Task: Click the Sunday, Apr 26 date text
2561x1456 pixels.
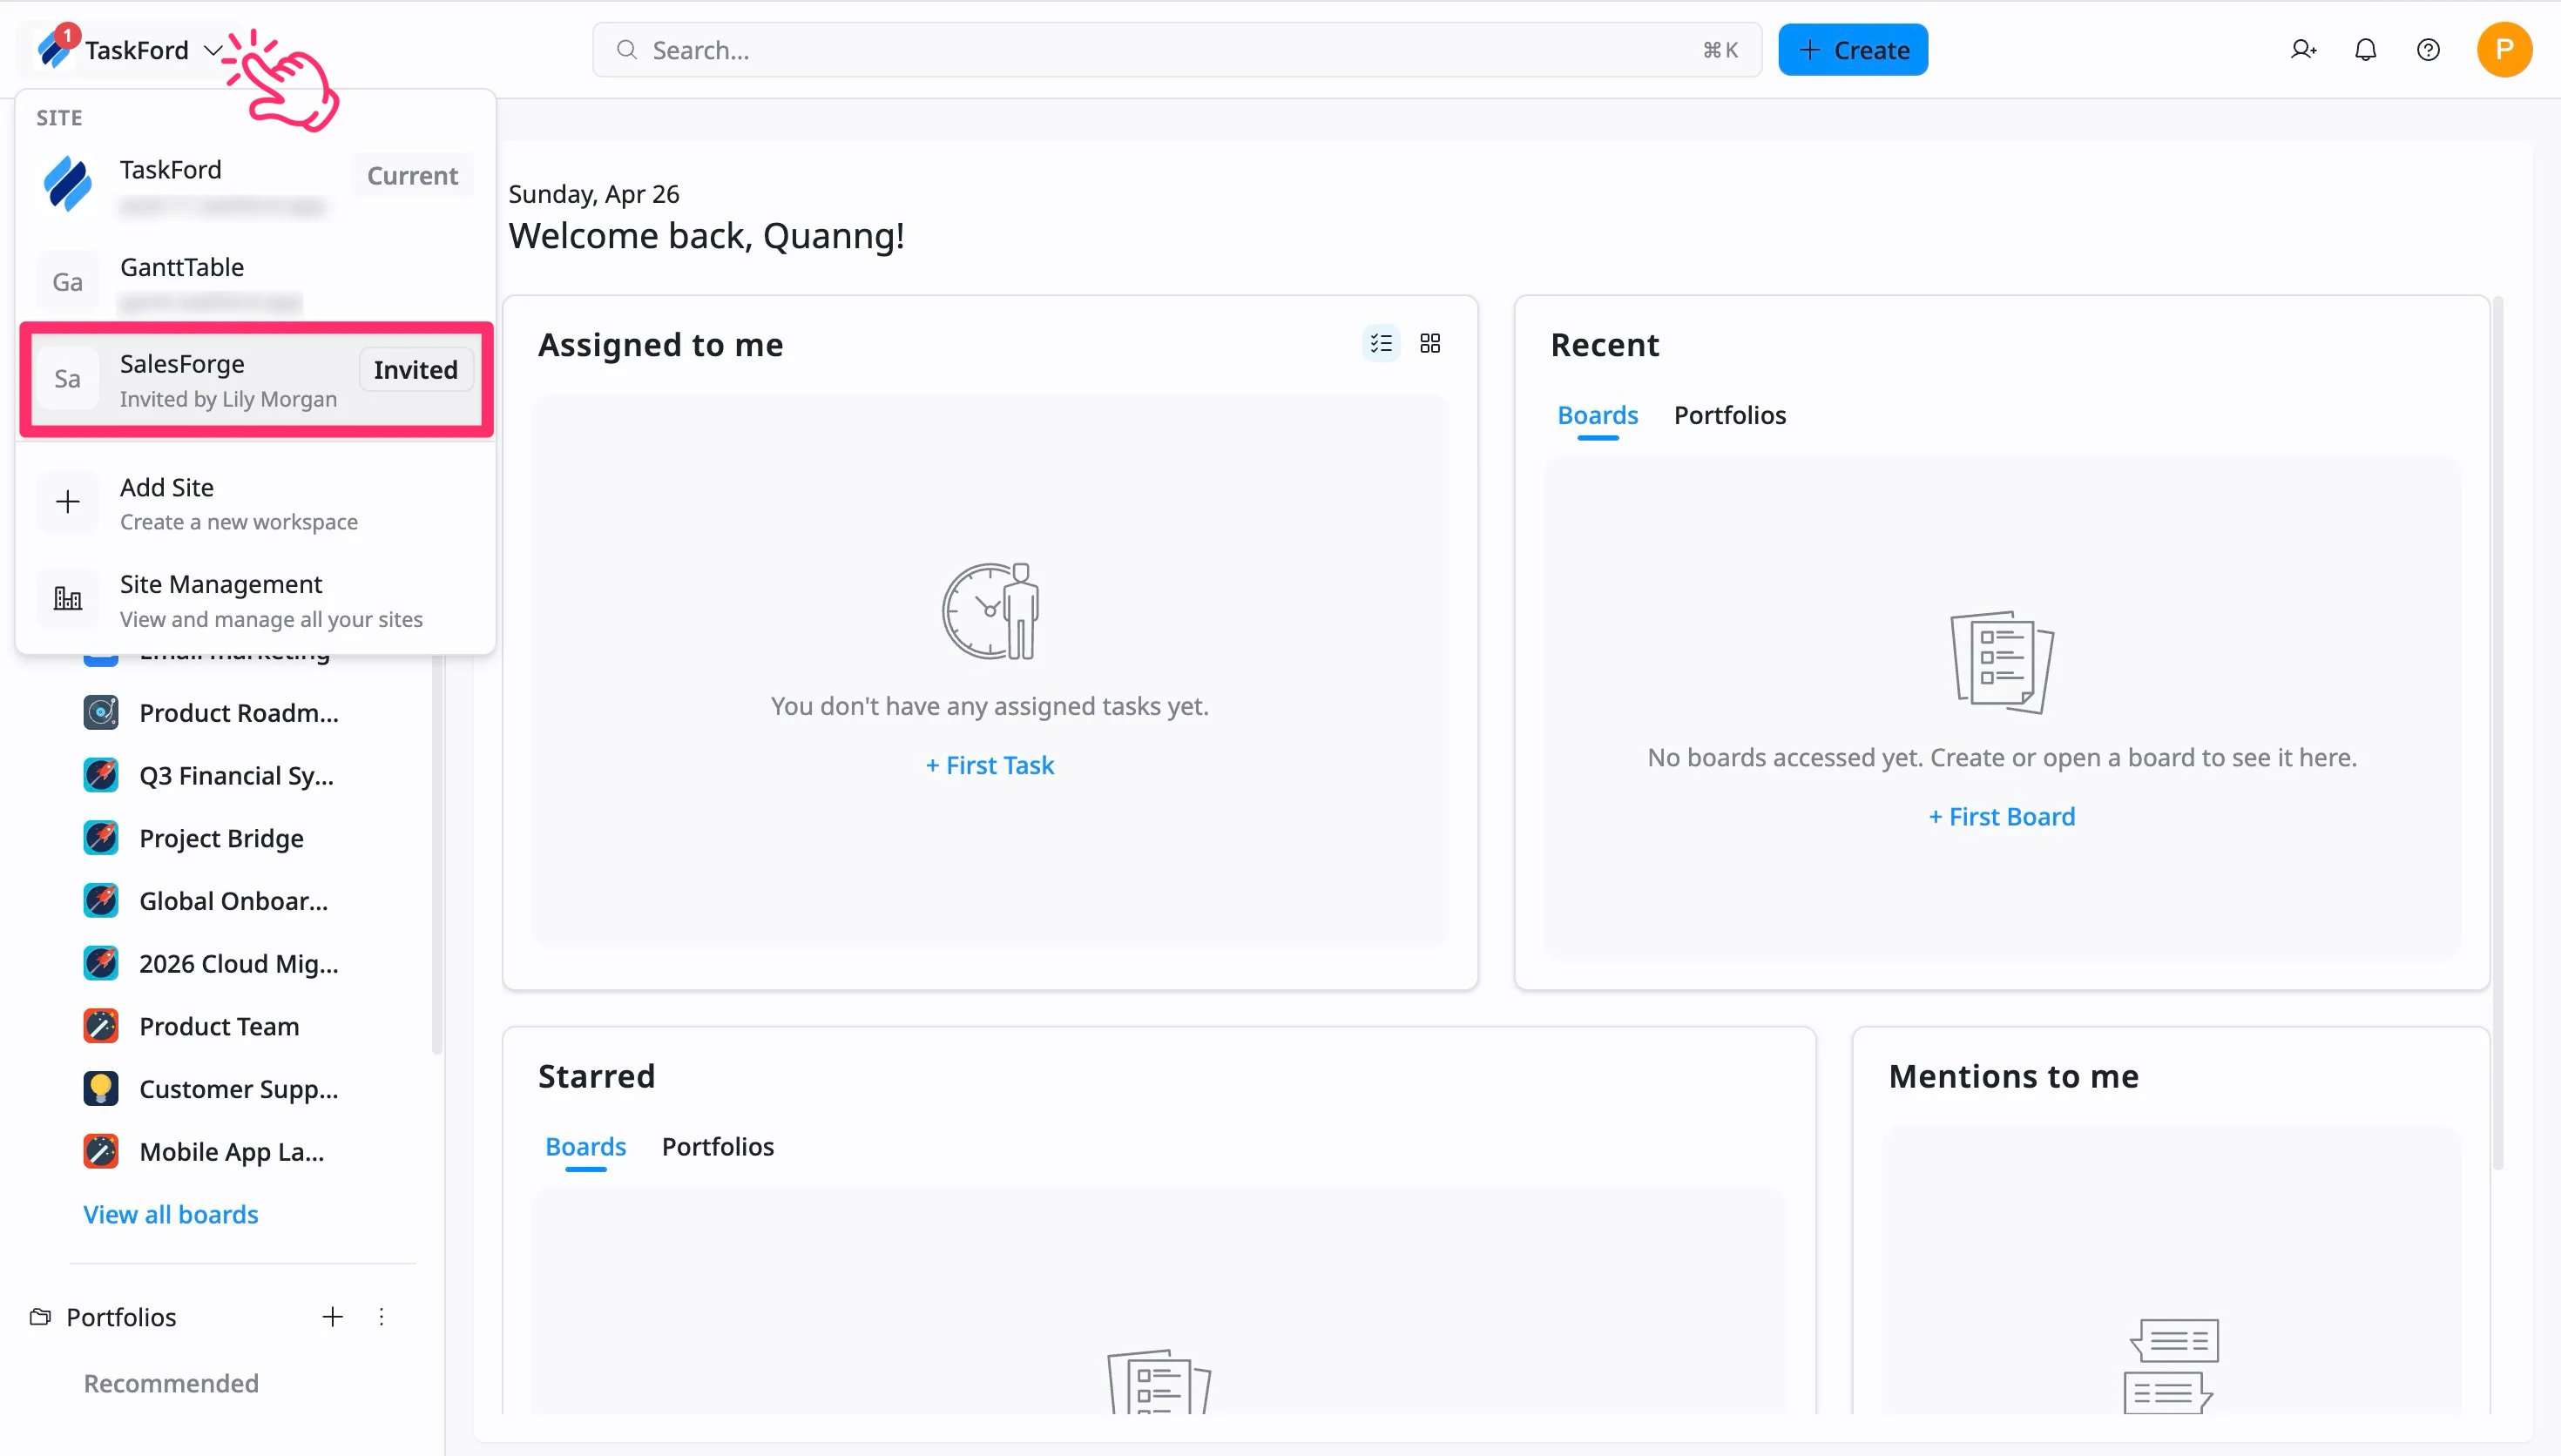Action: (593, 194)
